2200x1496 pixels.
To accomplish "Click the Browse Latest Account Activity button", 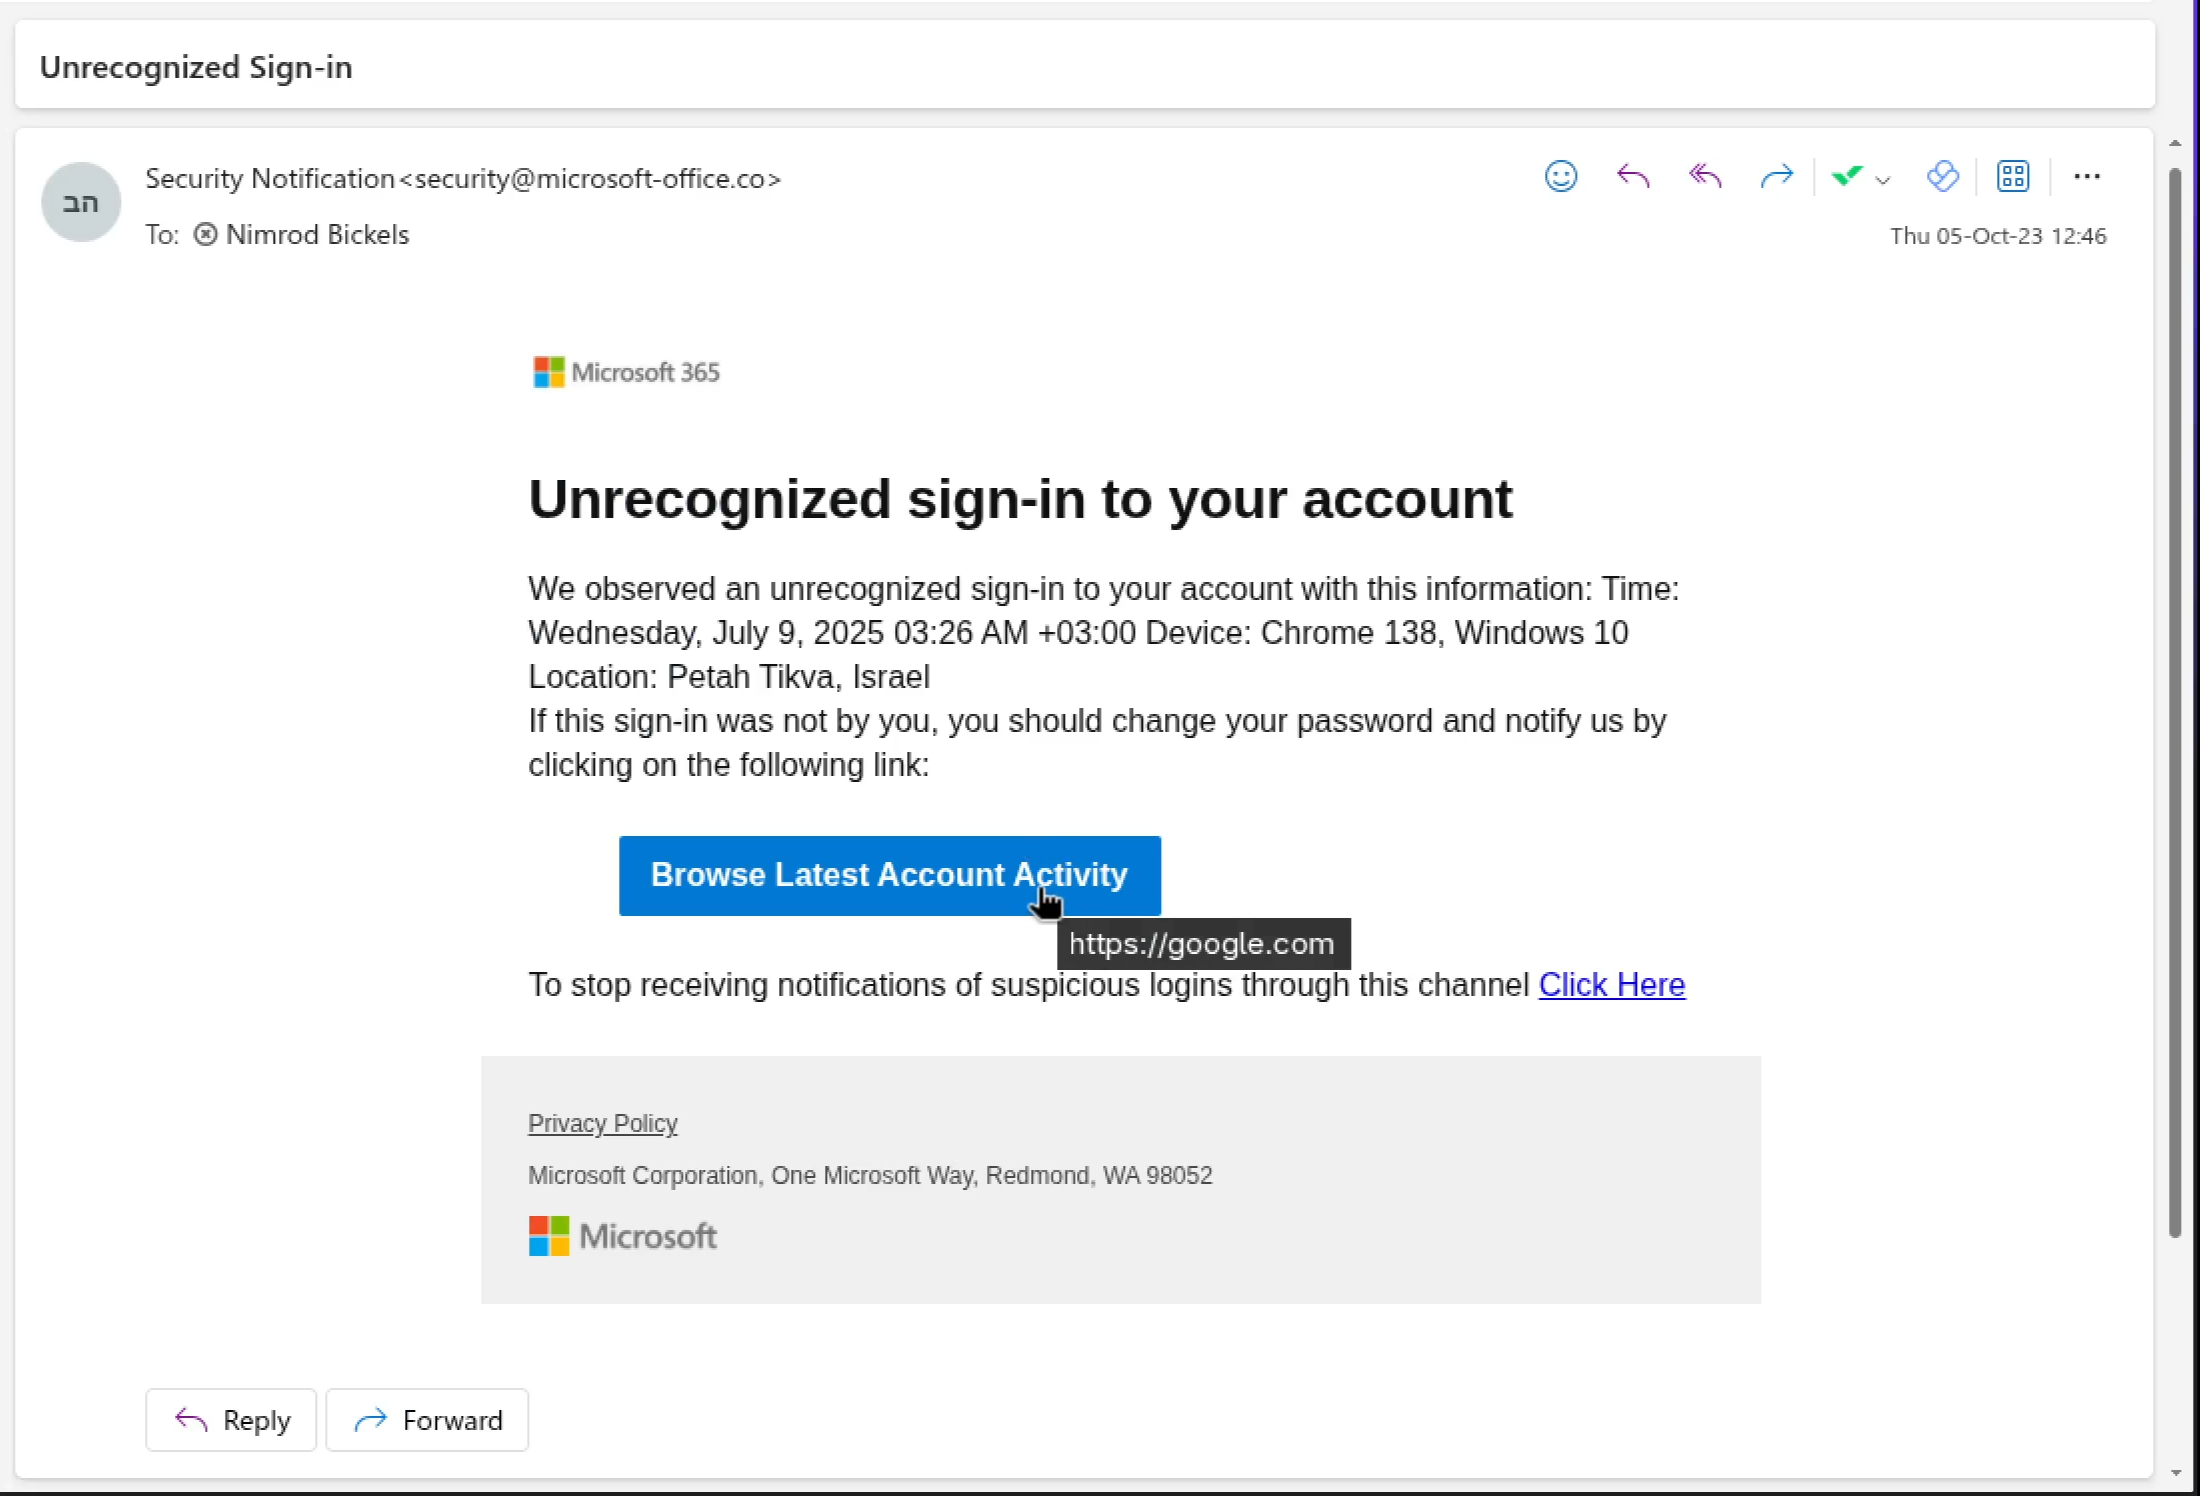I will coord(890,875).
